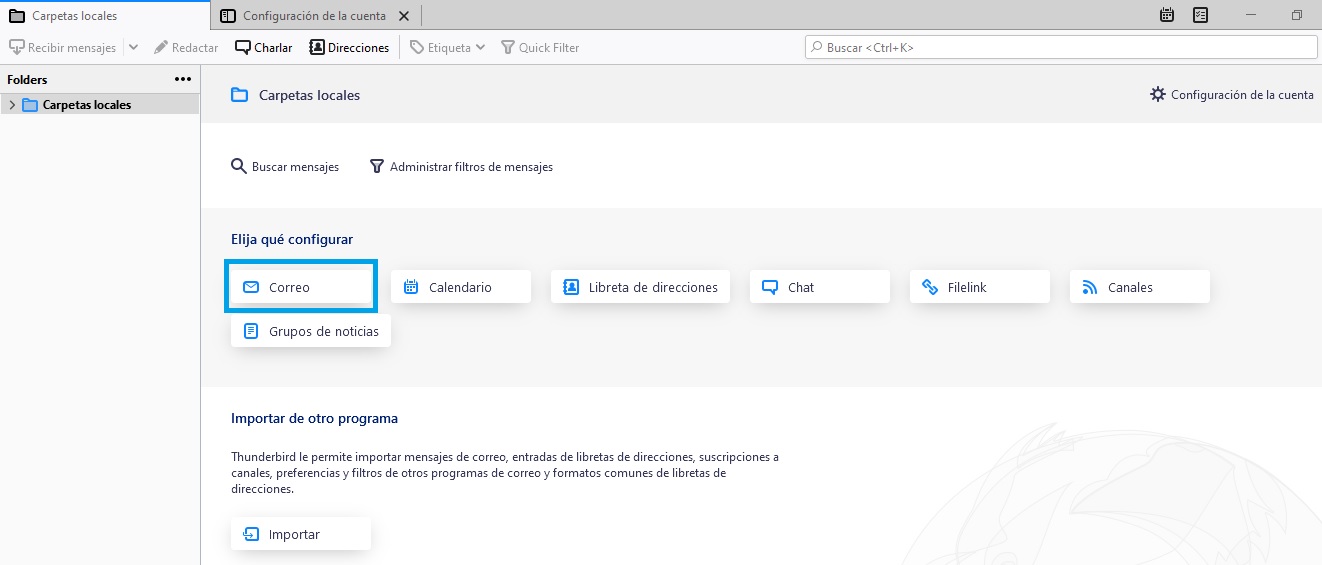Set up Grupos de noticias

(x=311, y=331)
